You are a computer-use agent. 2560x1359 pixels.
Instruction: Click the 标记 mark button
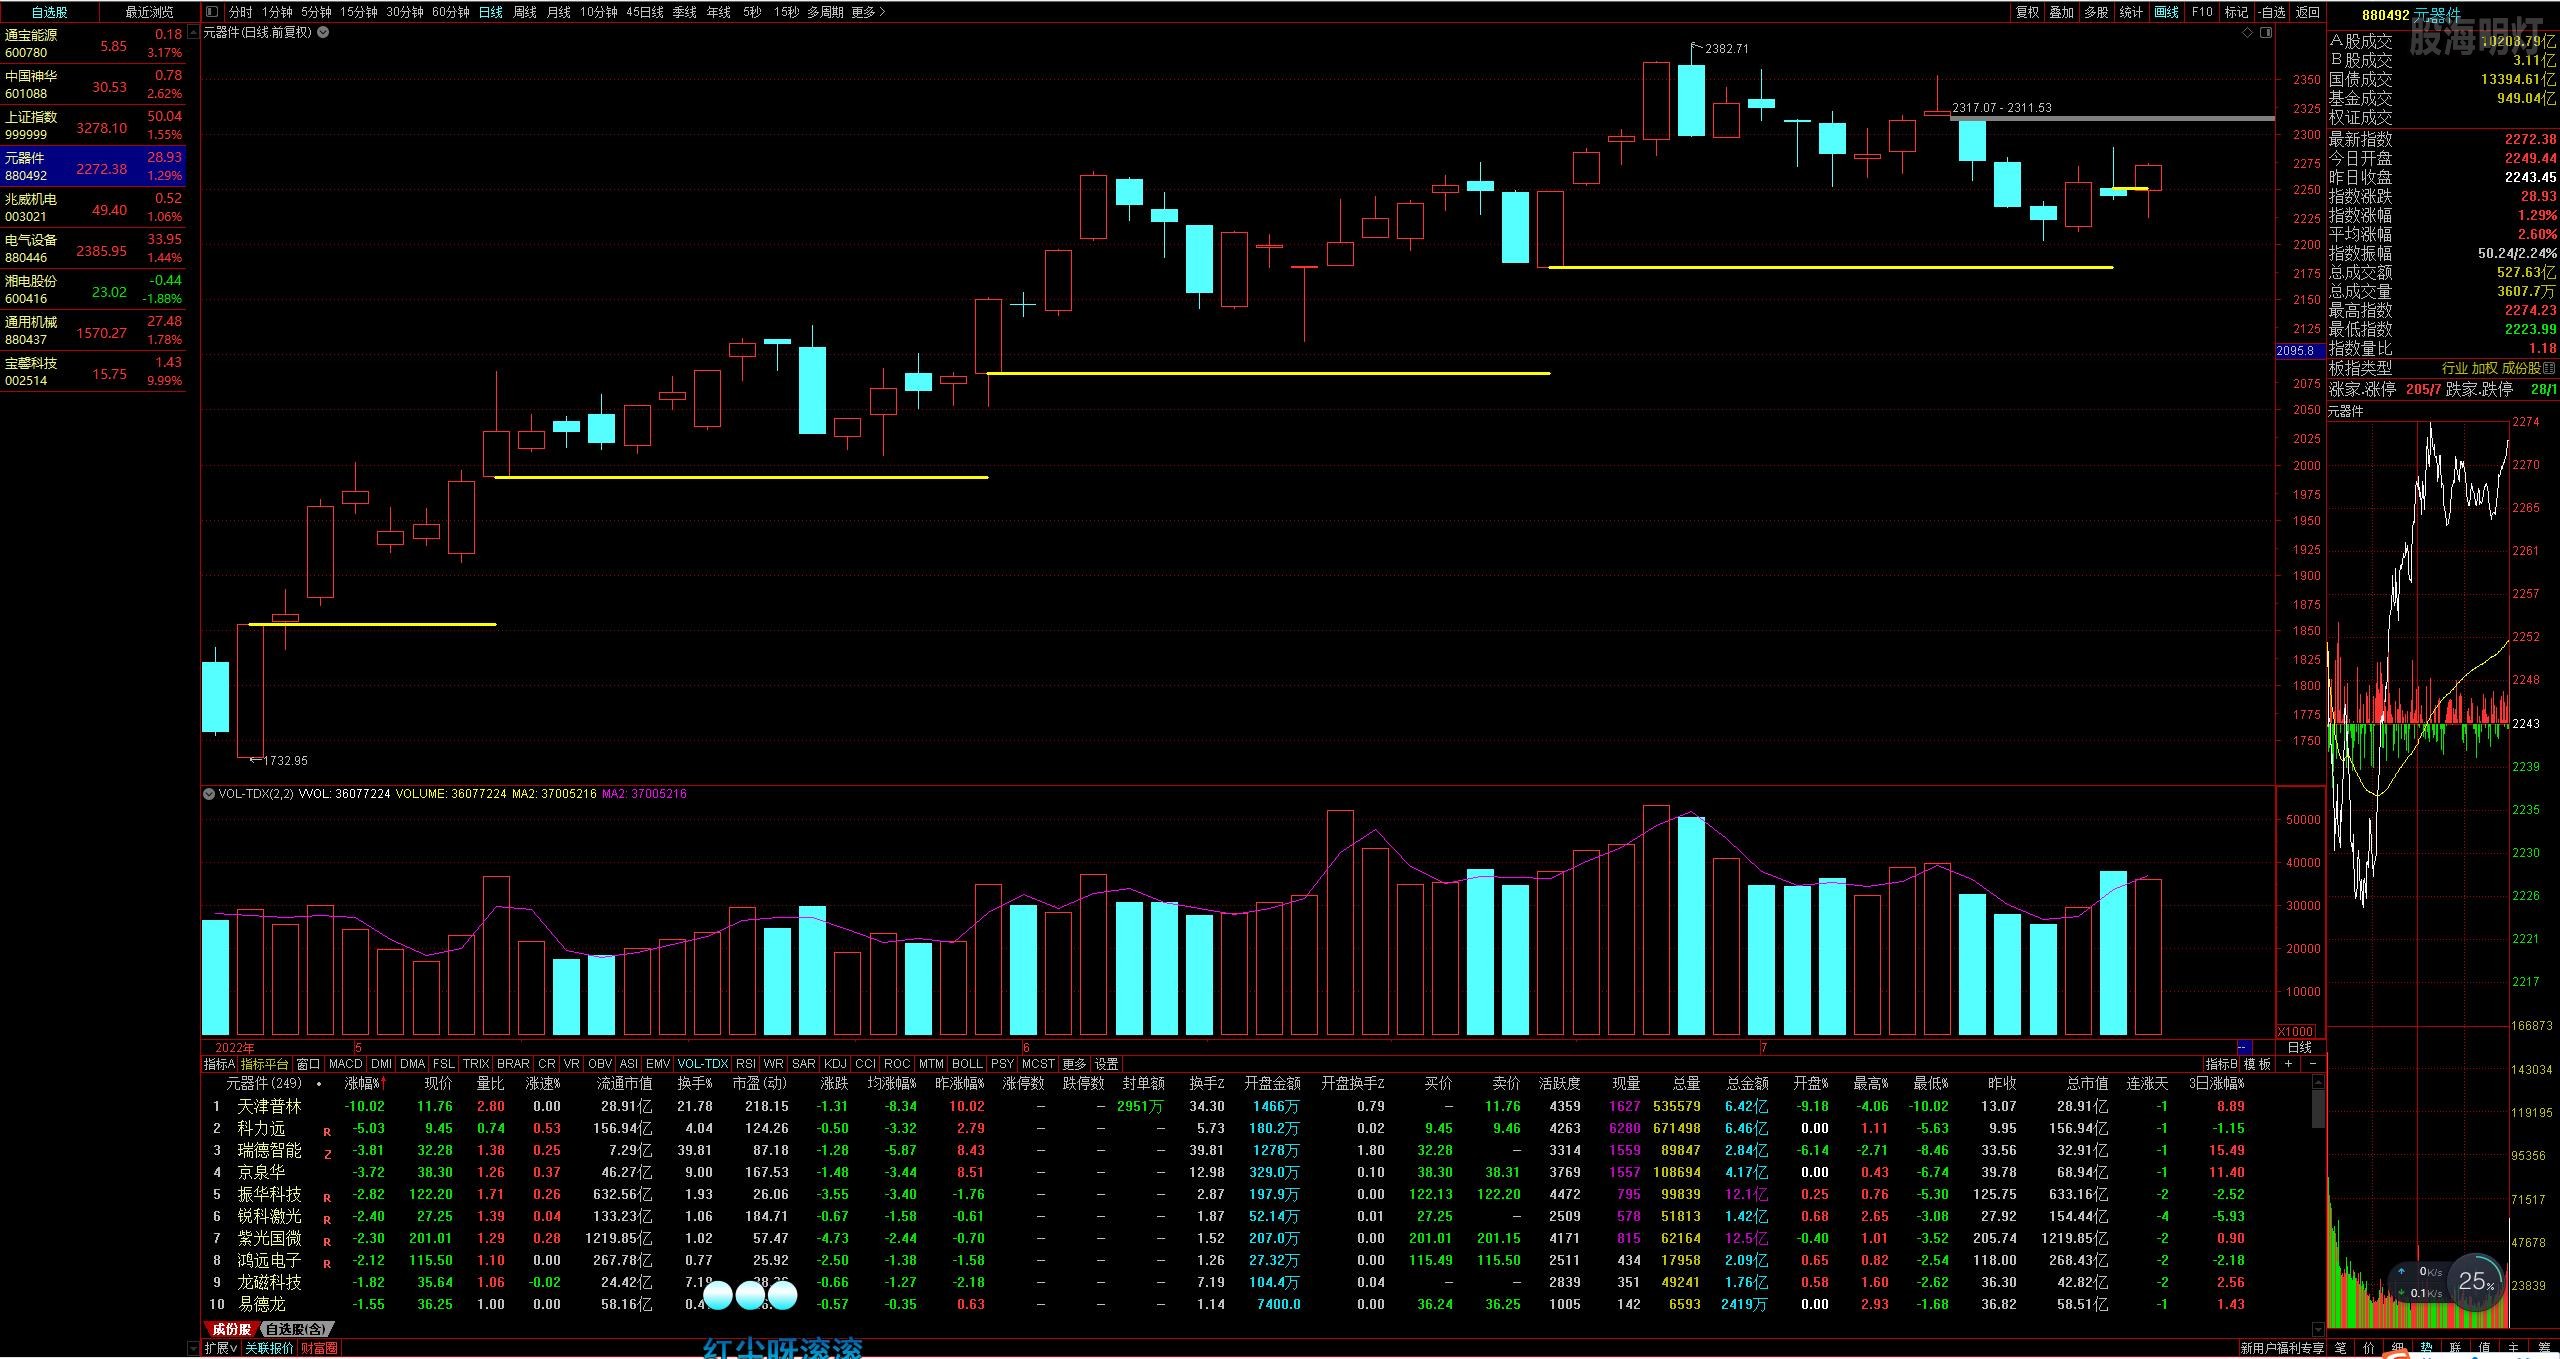pos(2236,12)
